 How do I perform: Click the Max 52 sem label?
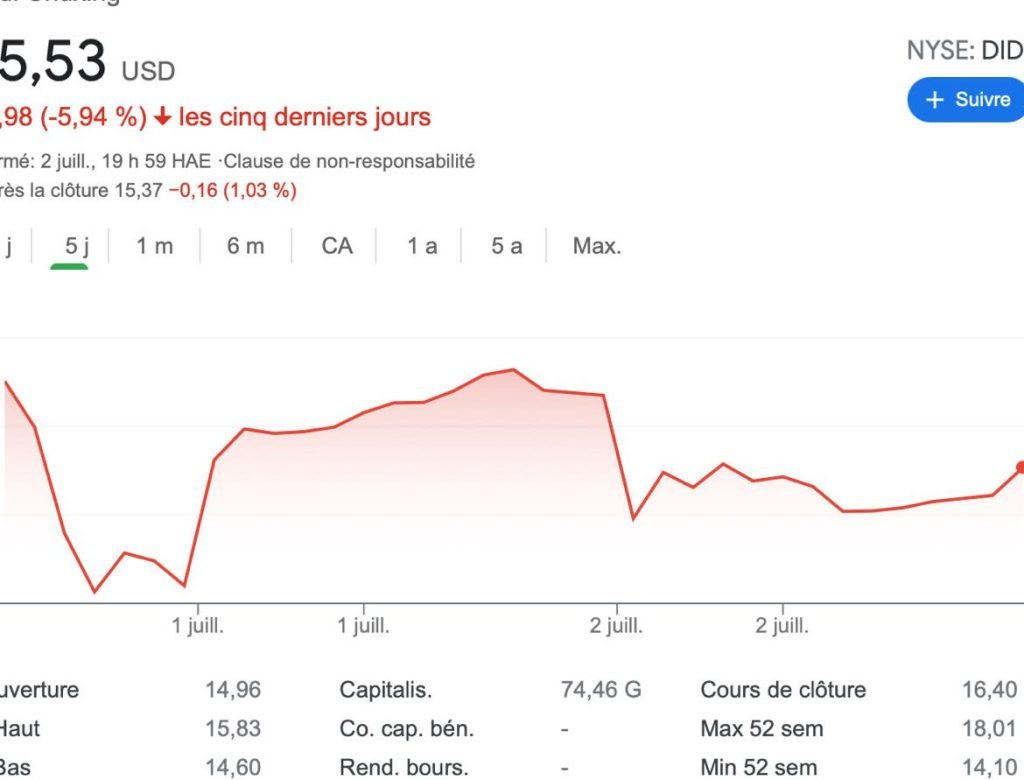[x=762, y=729]
